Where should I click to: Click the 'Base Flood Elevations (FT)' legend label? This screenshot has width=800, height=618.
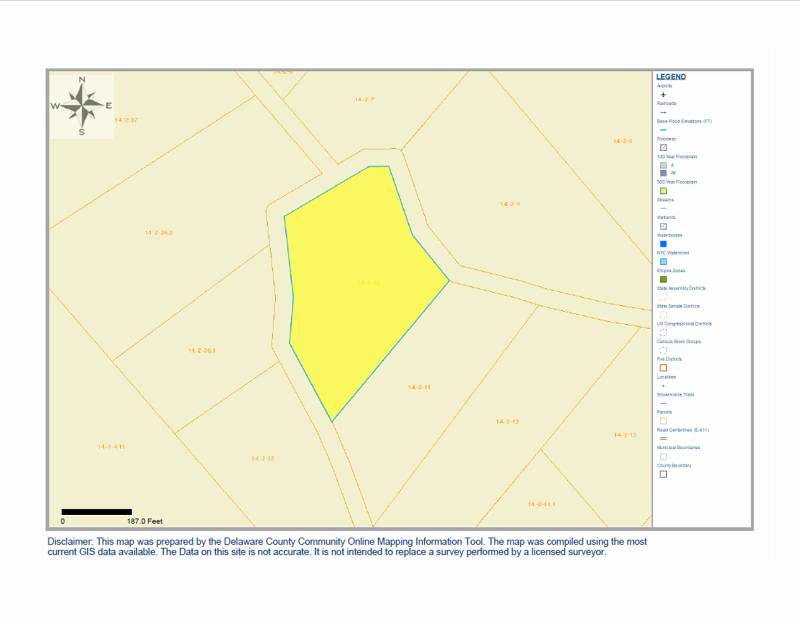point(684,121)
